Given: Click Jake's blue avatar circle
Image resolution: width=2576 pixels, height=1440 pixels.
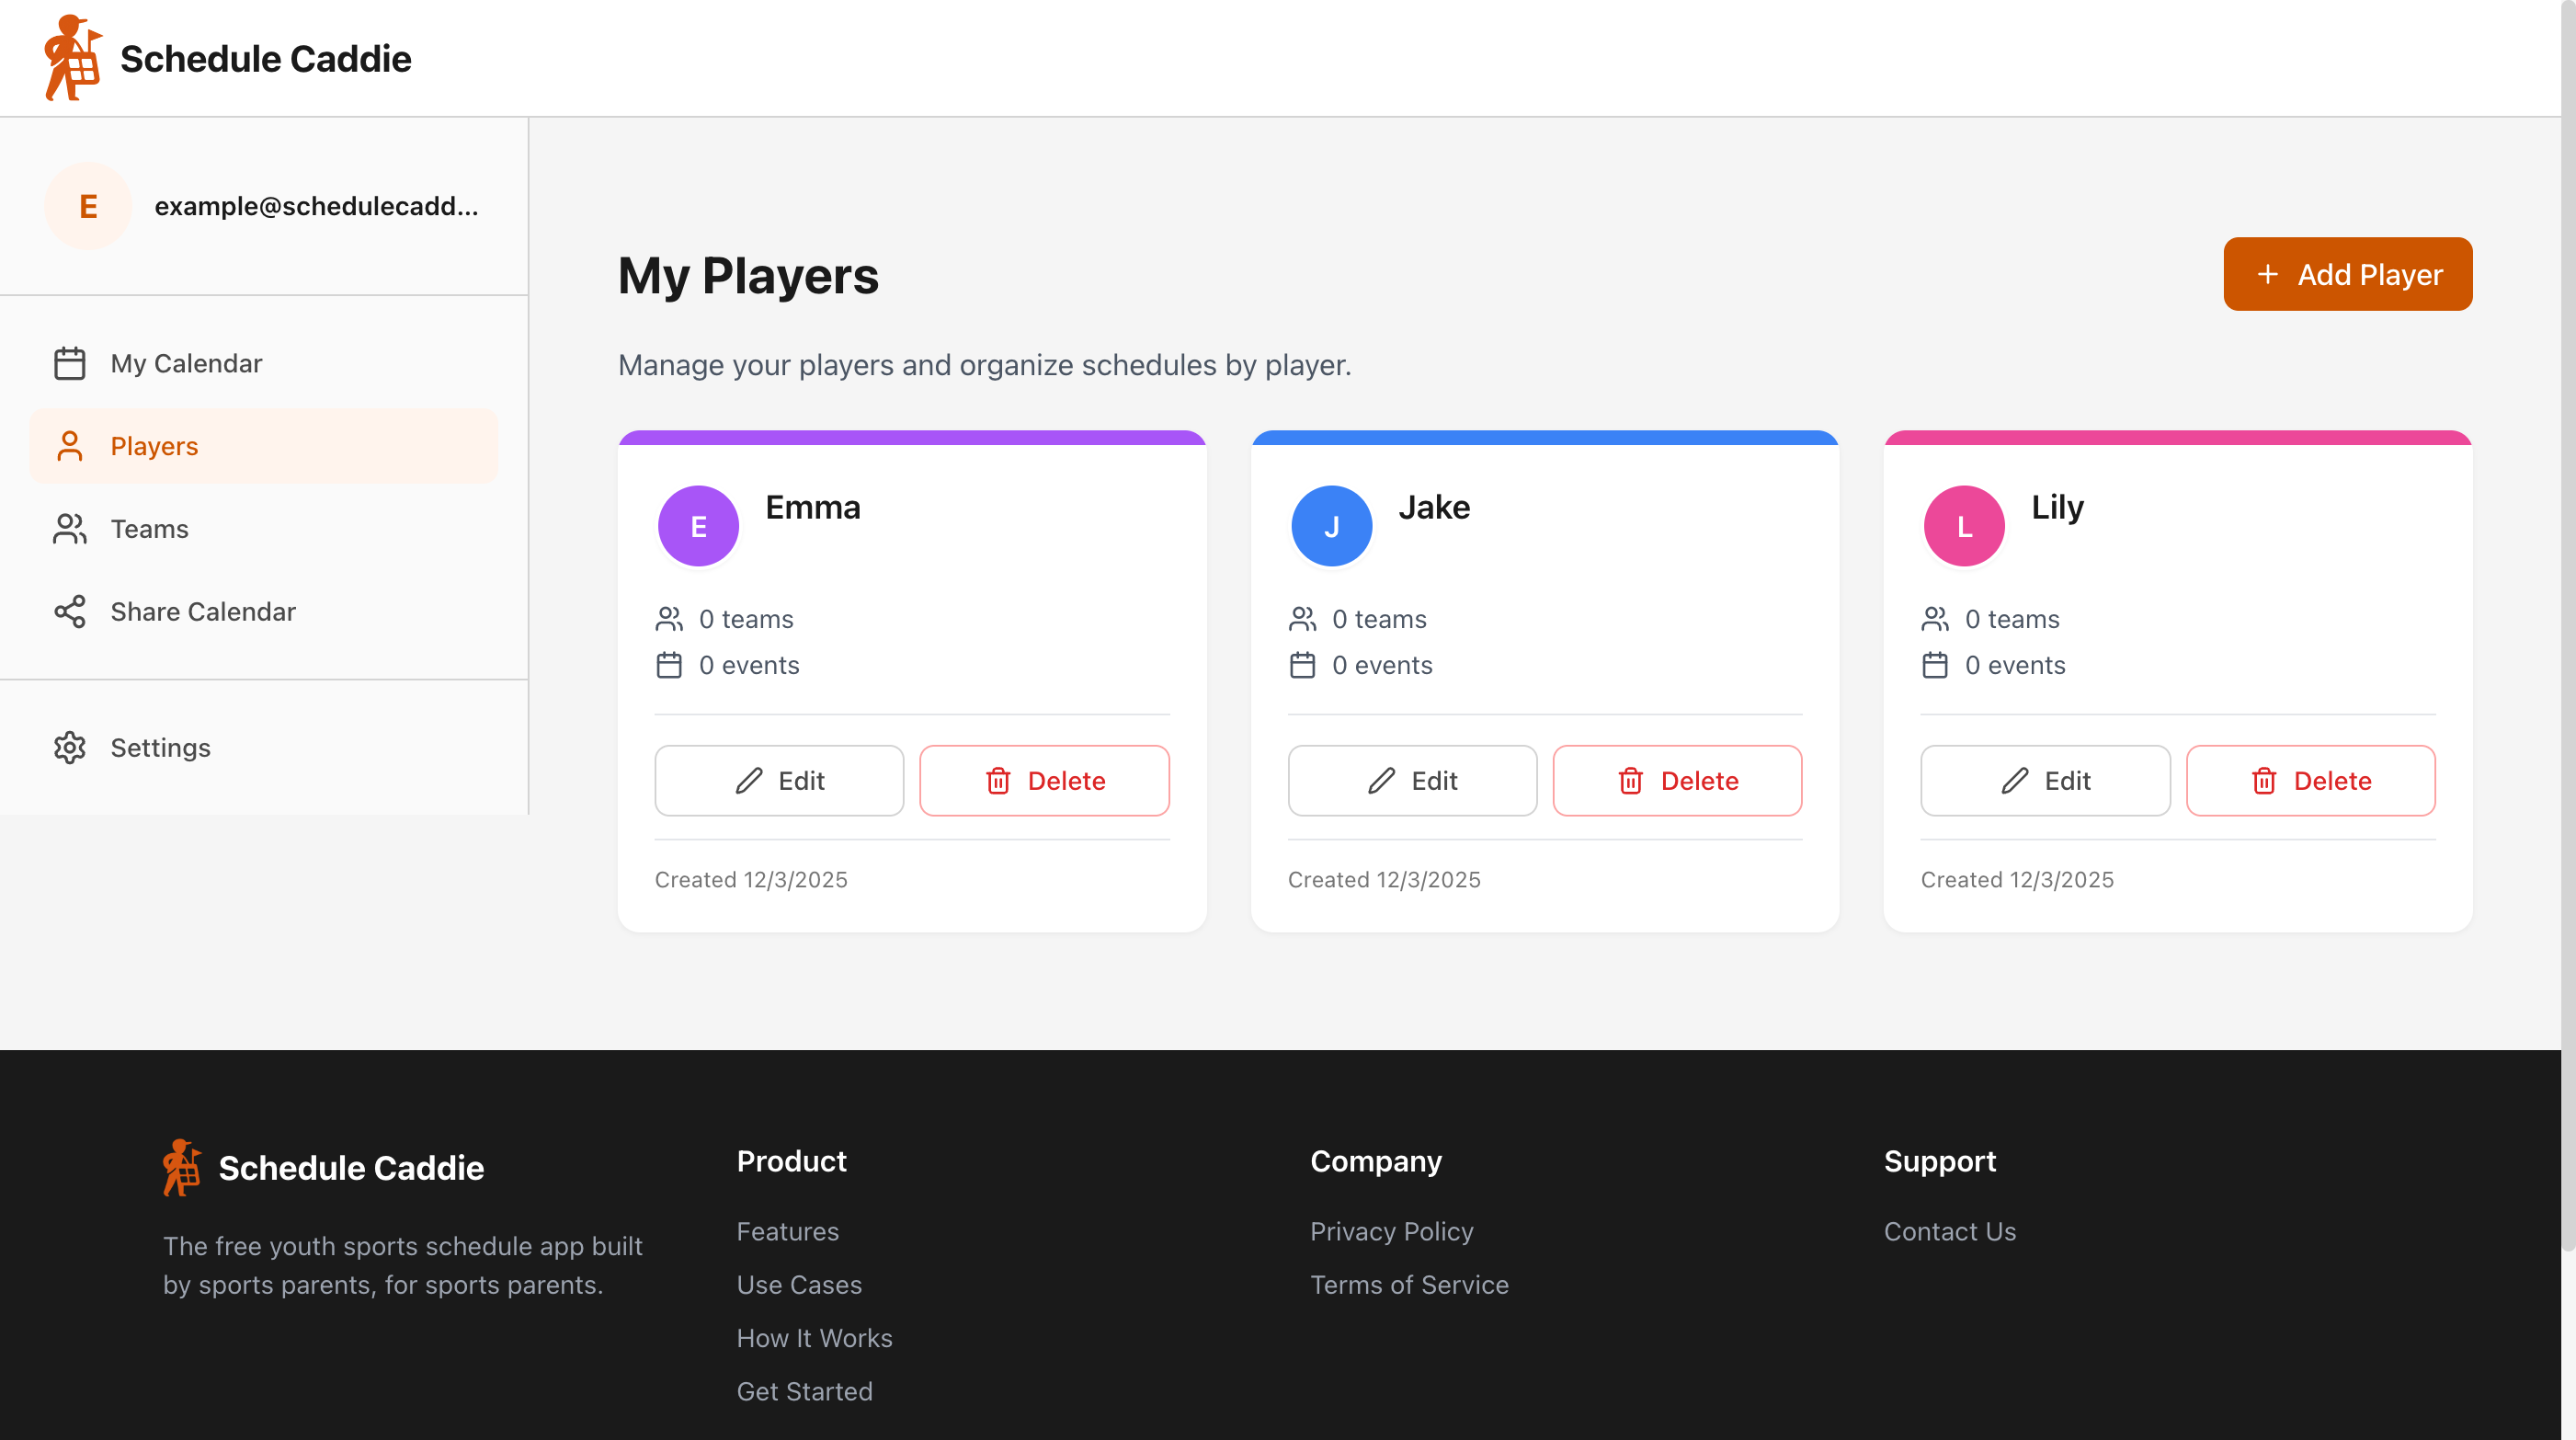Looking at the screenshot, I should [x=1331, y=526].
